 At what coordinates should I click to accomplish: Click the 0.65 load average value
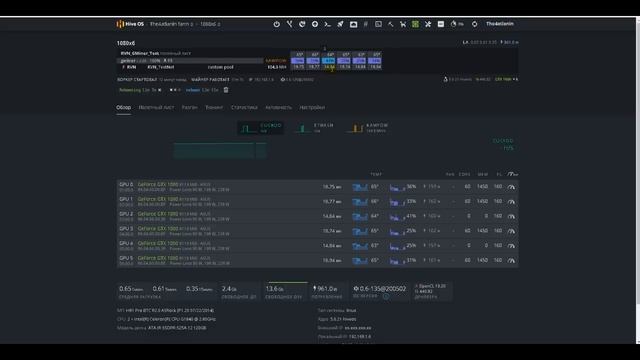point(125,289)
